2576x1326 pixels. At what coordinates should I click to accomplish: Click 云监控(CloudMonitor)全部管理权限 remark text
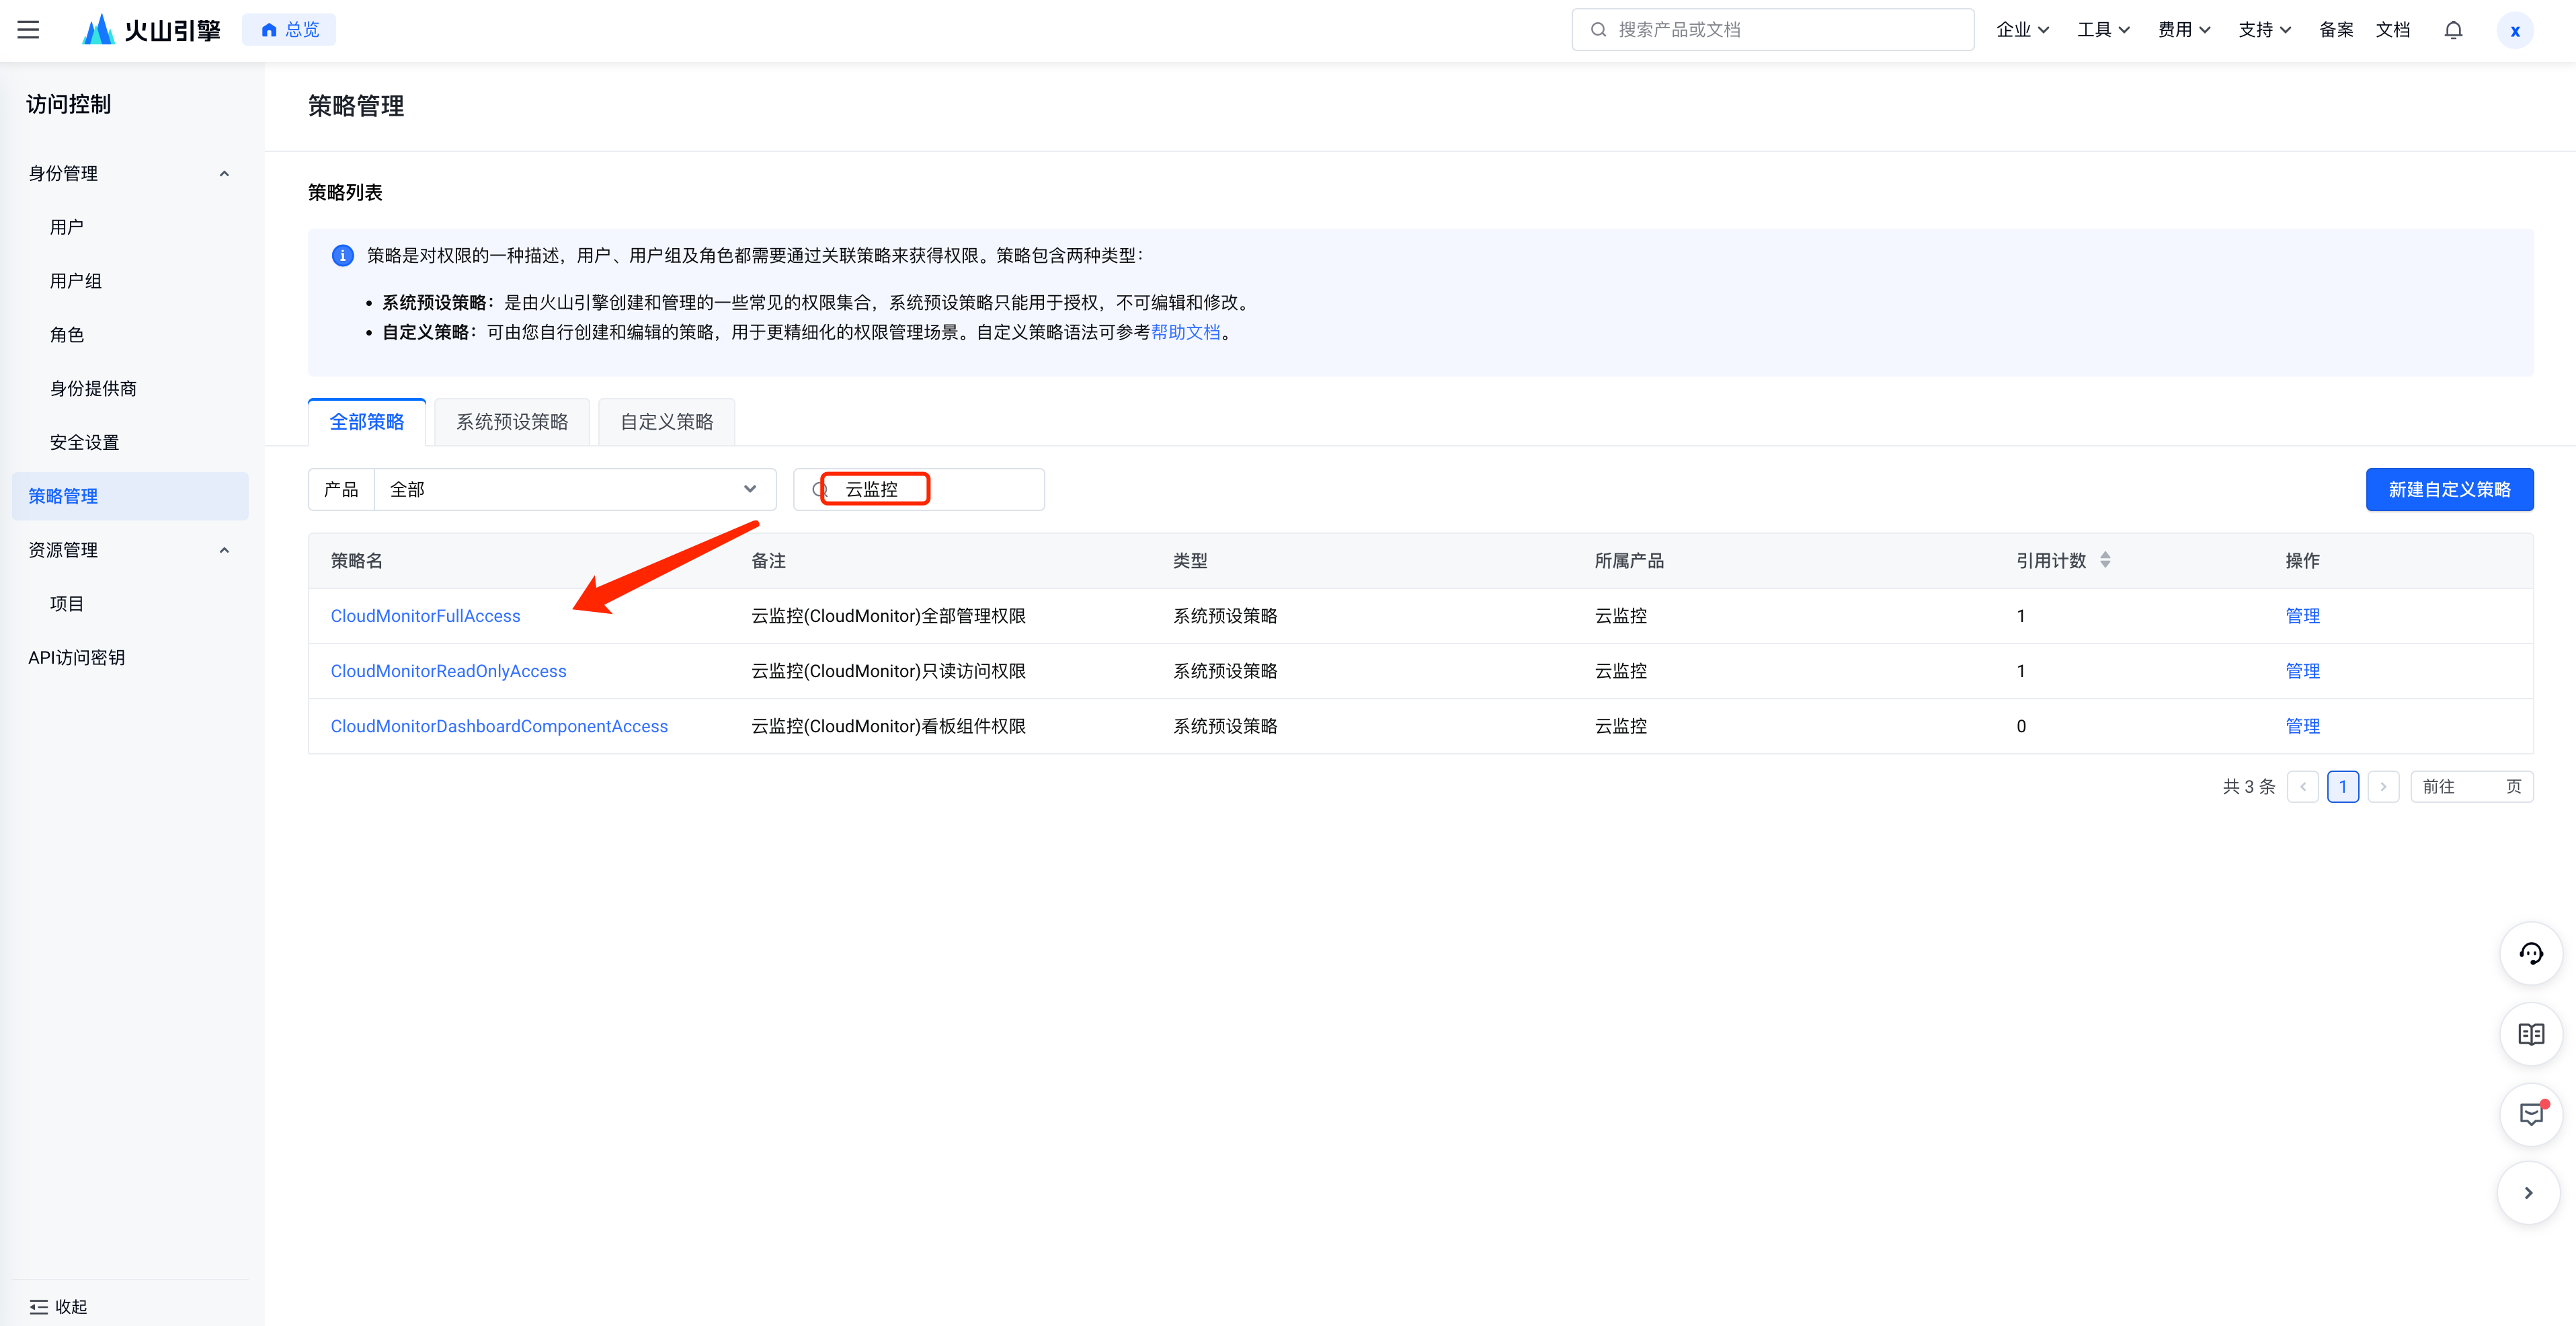(x=888, y=616)
